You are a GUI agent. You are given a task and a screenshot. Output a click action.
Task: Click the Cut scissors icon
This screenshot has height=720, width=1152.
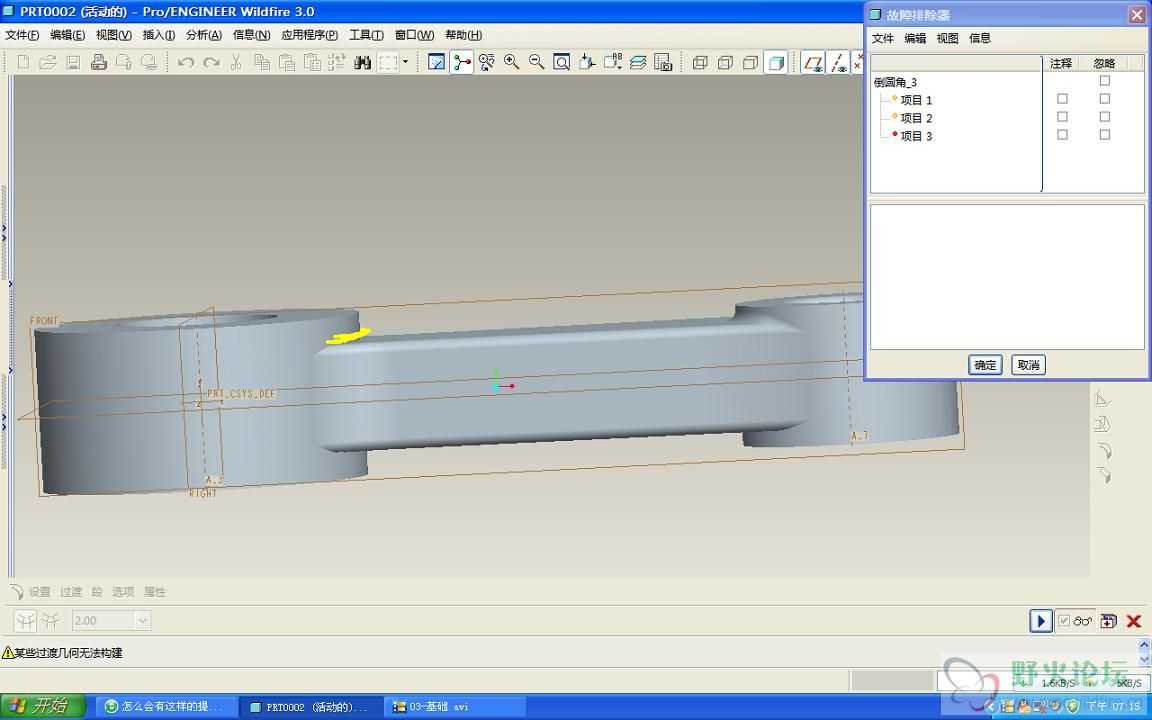pos(236,62)
